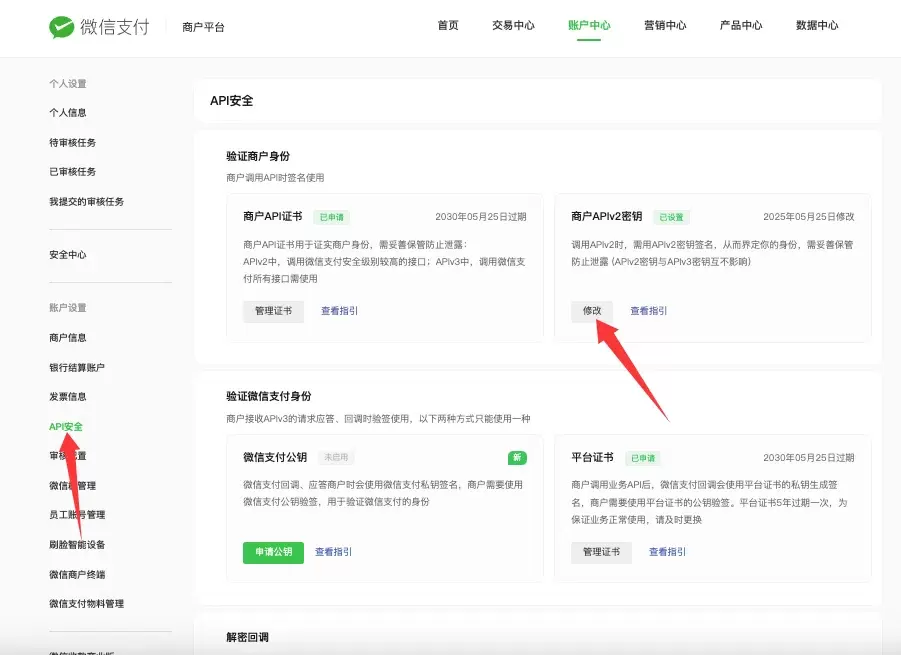The image size is (901, 655).
Task: Click 修改 button for APIv2密钥
Action: click(x=592, y=311)
